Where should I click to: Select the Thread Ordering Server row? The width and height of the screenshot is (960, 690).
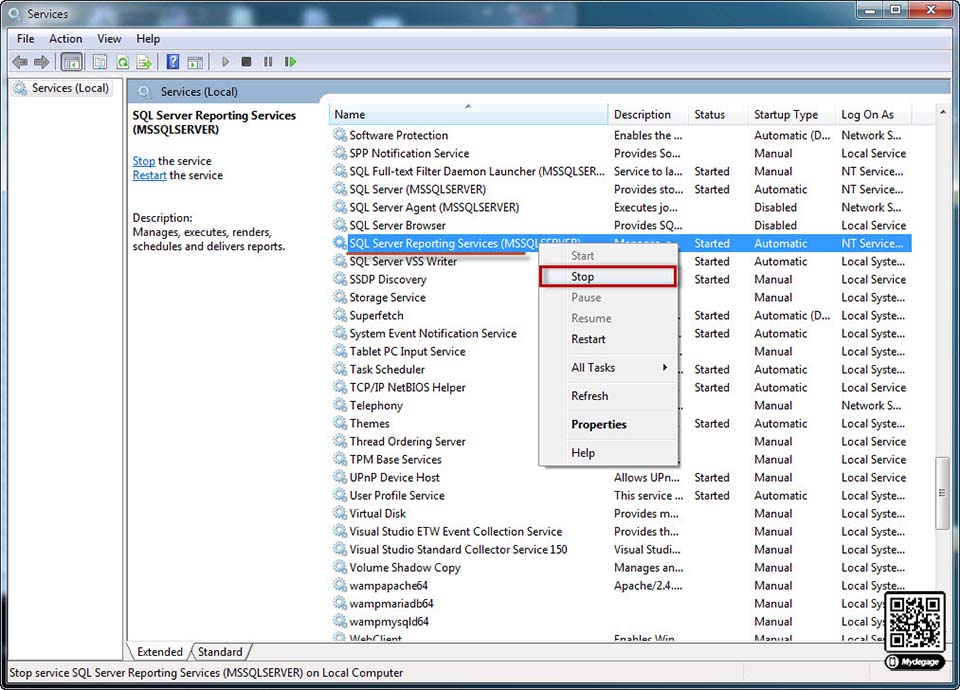pos(620,441)
